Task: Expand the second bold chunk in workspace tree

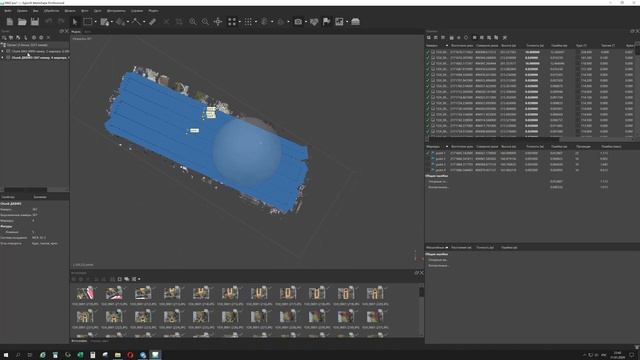Action: (2, 58)
